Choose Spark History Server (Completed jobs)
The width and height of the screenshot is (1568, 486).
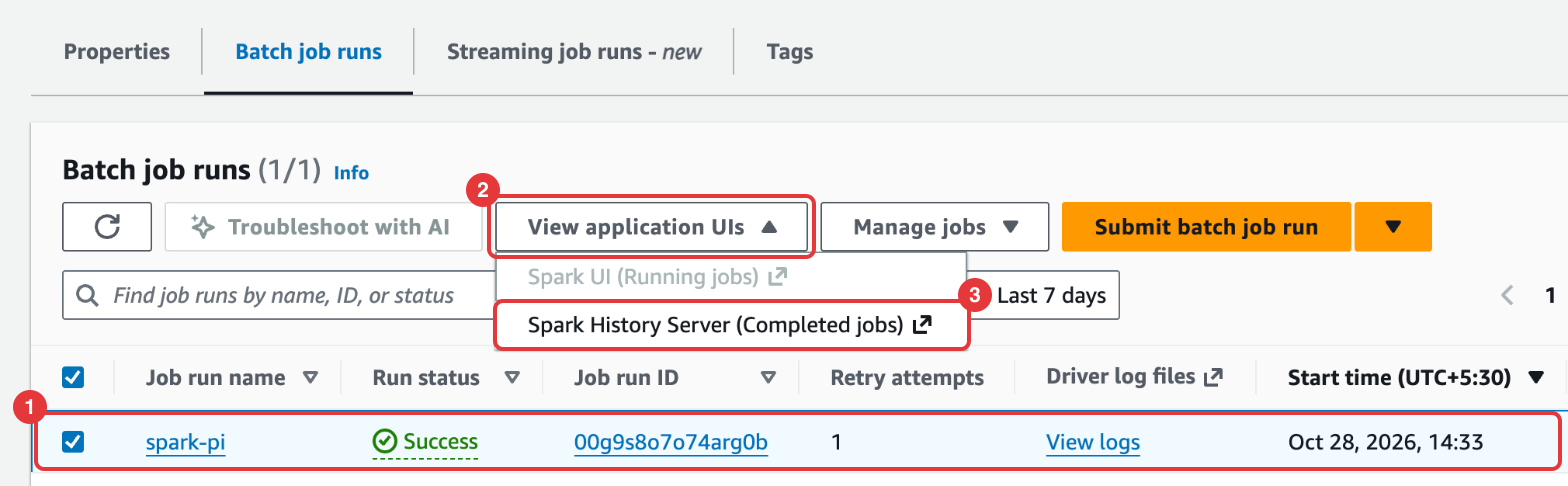pyautogui.click(x=731, y=325)
